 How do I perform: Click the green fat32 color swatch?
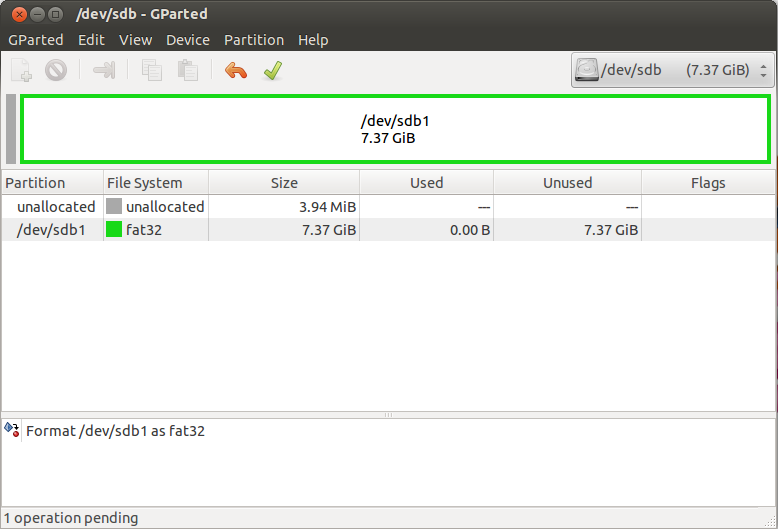[x=114, y=229]
